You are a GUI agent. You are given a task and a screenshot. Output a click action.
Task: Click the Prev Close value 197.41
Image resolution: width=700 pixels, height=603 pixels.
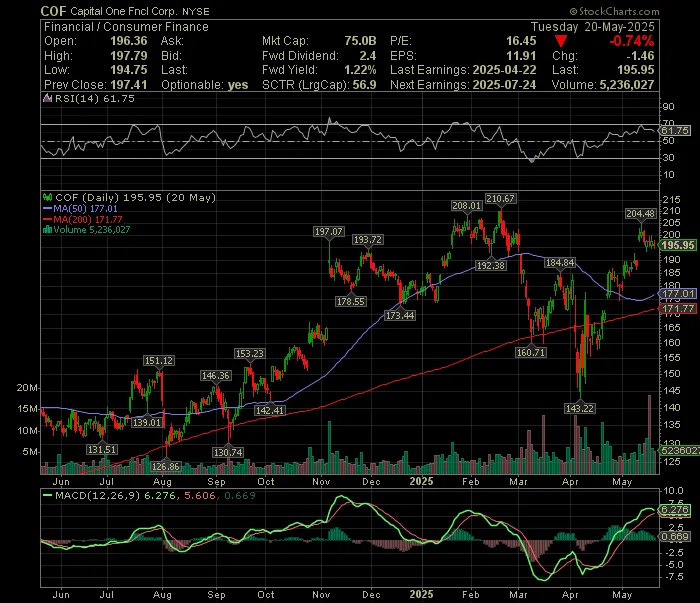tap(129, 85)
